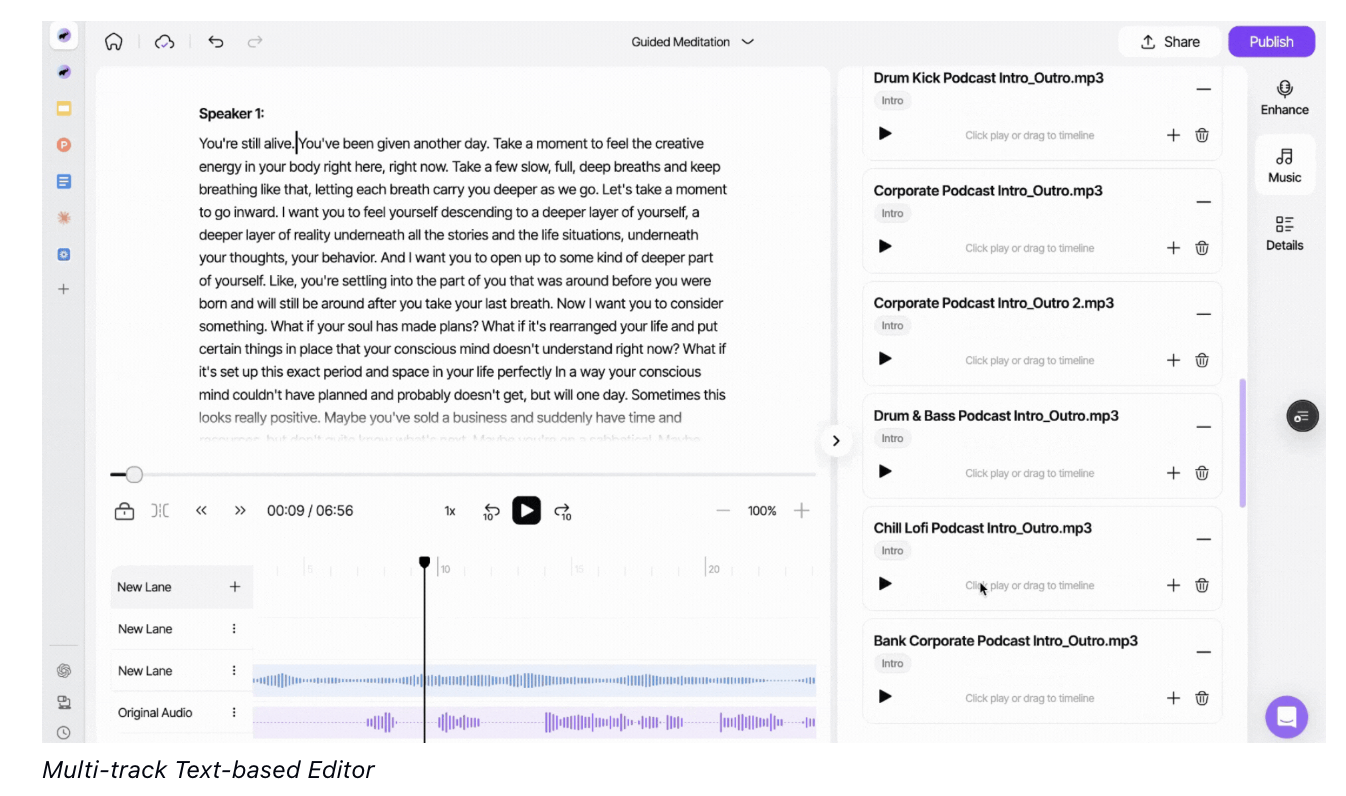The image size is (1346, 796).
Task: Add Chill Lofi Podcast track to timeline
Action: click(x=1173, y=585)
